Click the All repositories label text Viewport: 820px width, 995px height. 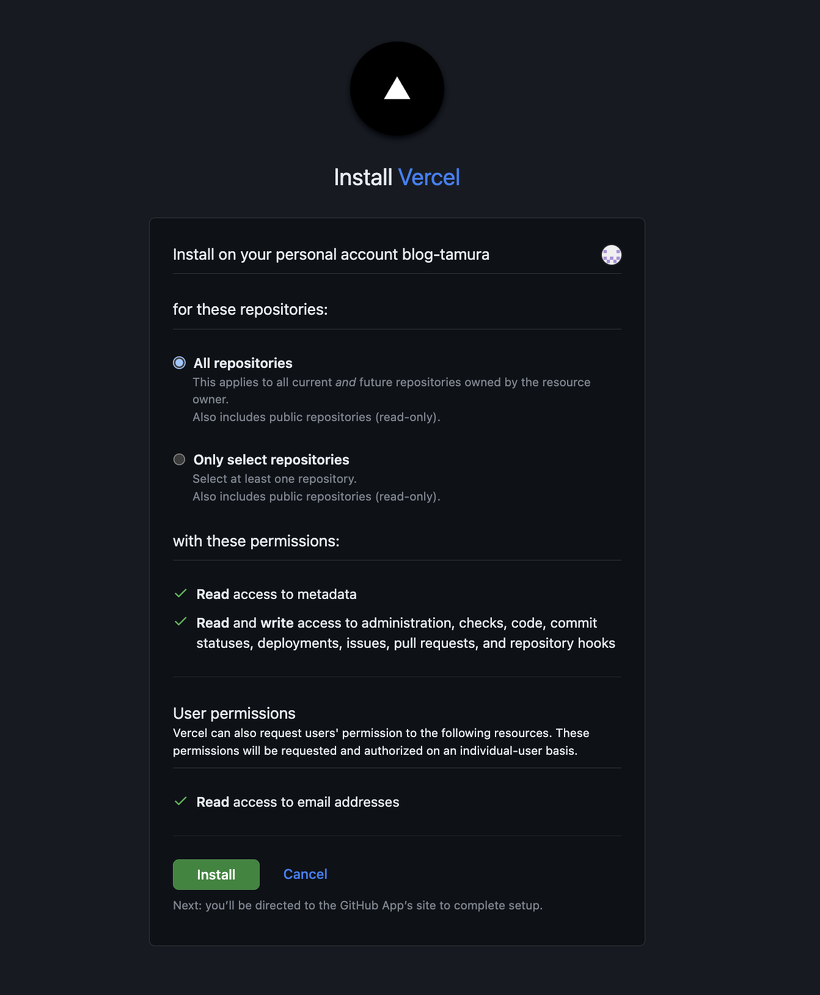[243, 363]
